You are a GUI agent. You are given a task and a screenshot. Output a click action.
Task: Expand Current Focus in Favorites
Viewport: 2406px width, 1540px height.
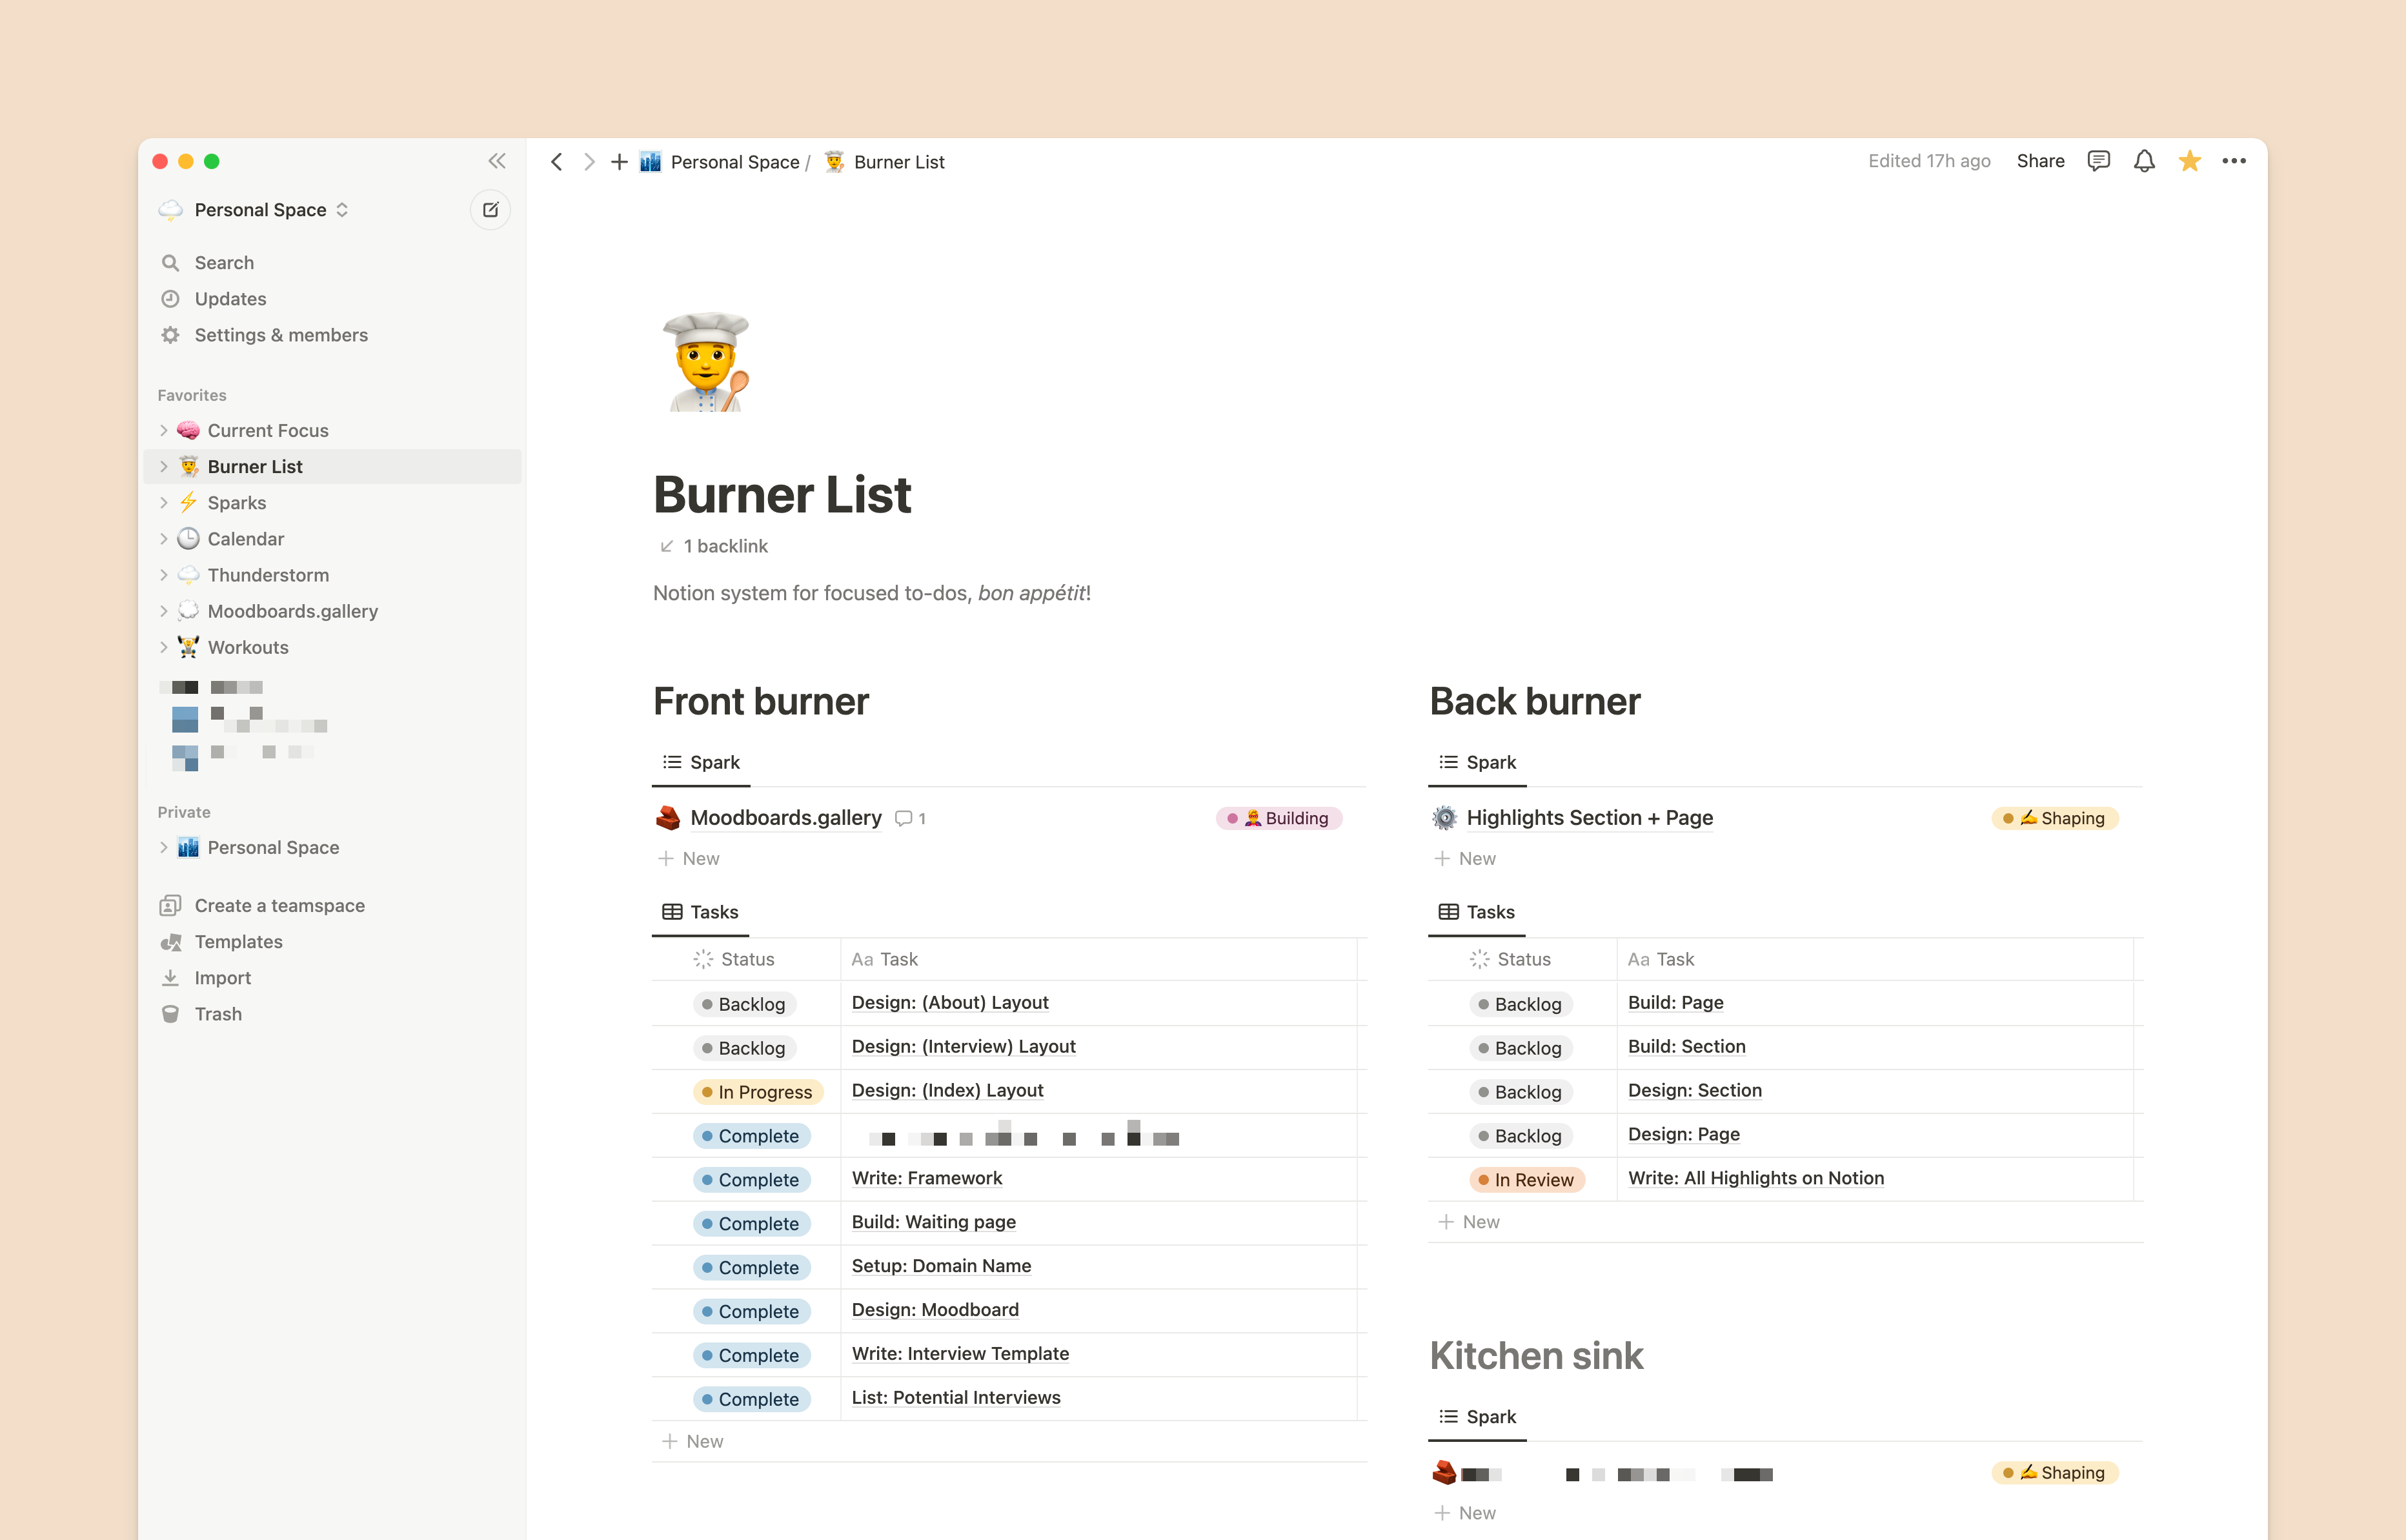164,430
